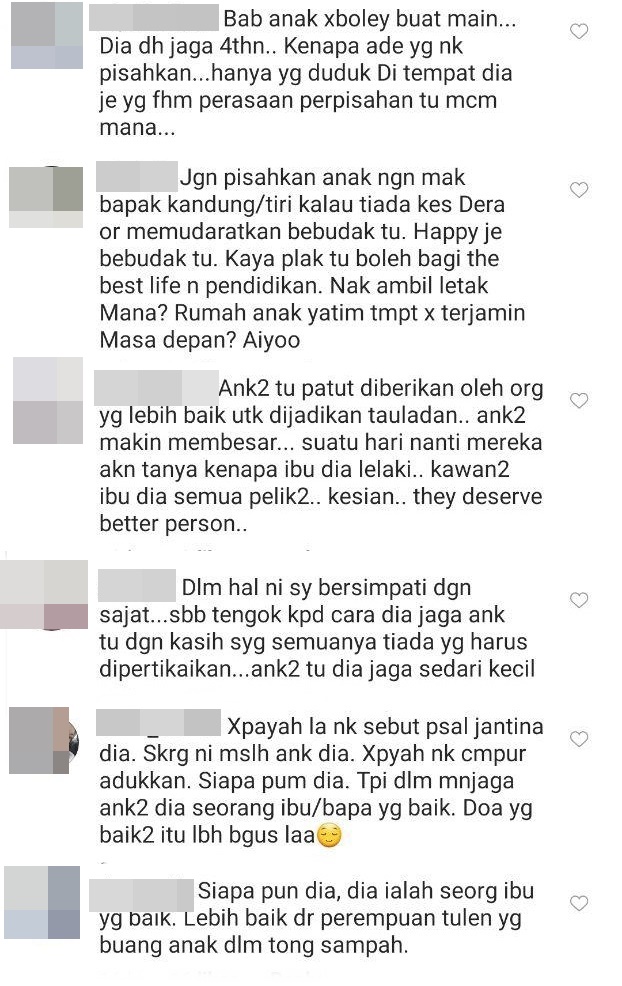Open blurred username before "Jgn pisahkan anak"

[137, 177]
